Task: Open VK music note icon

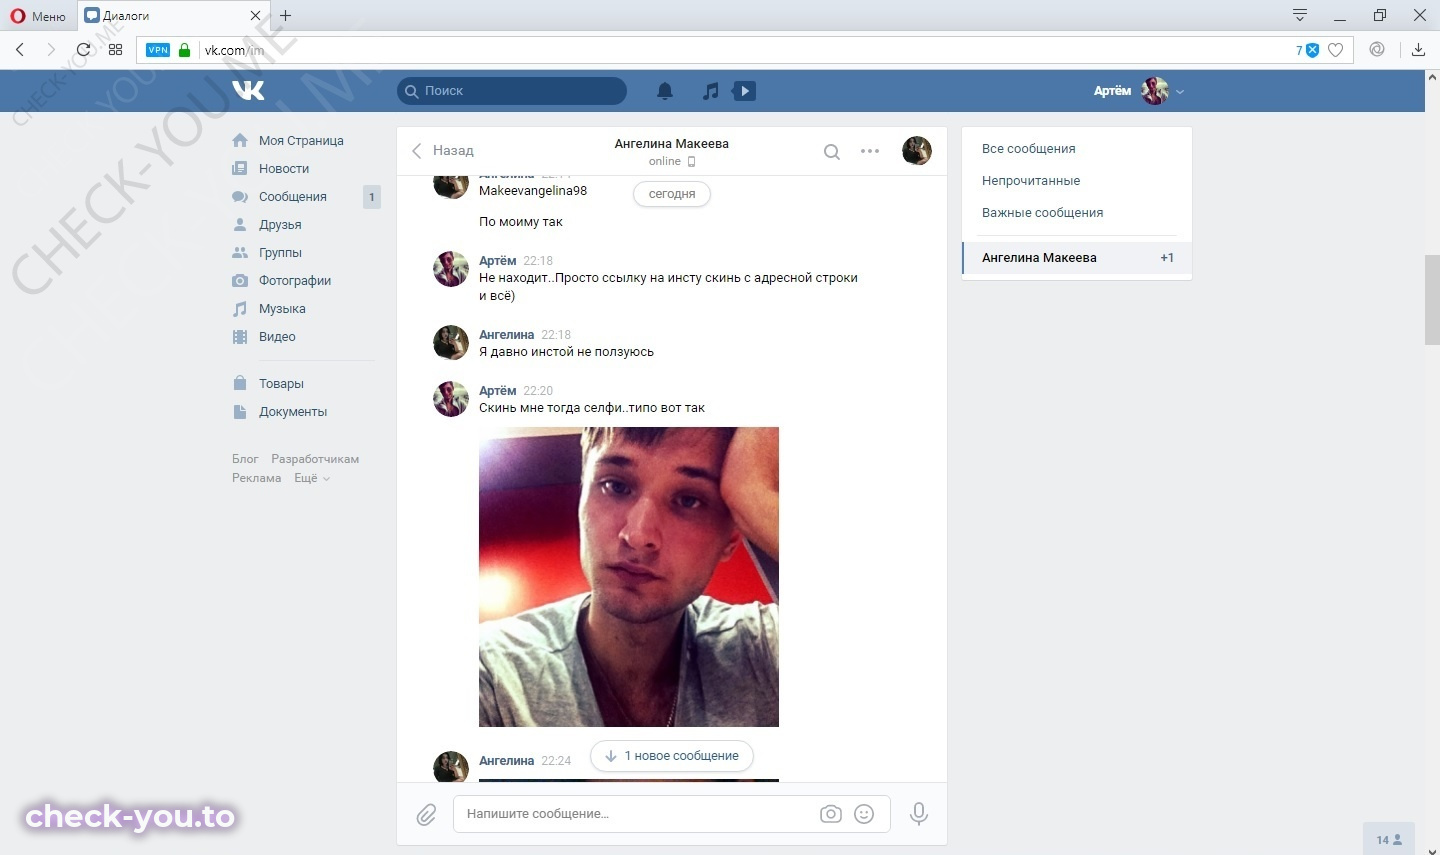Action: (710, 91)
